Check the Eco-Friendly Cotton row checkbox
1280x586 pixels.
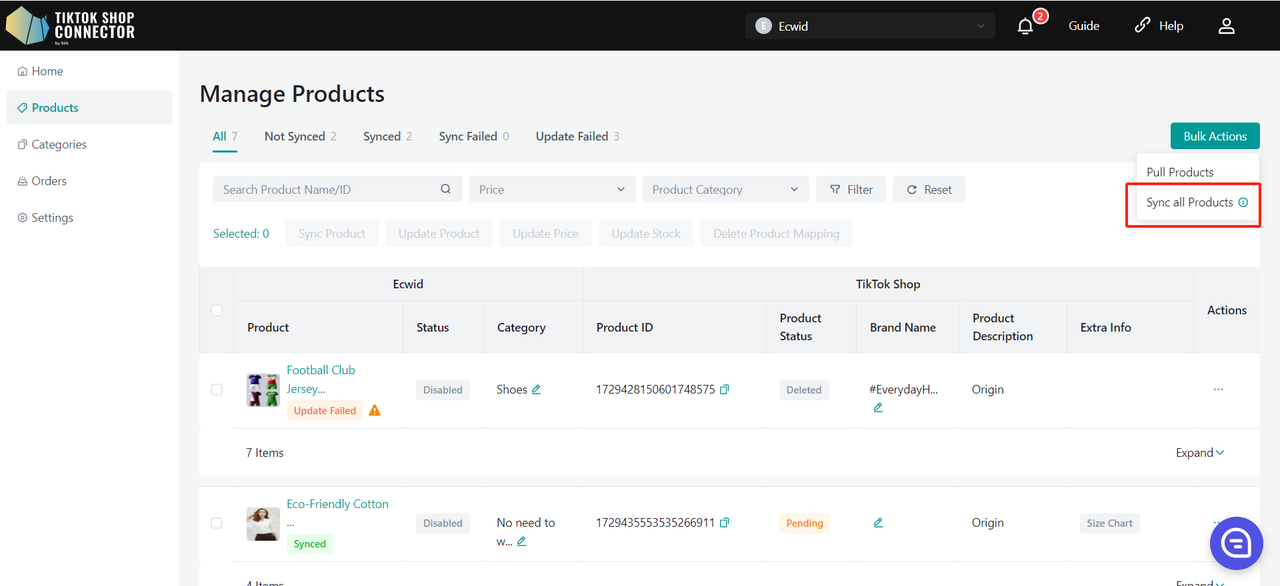pyautogui.click(x=216, y=522)
